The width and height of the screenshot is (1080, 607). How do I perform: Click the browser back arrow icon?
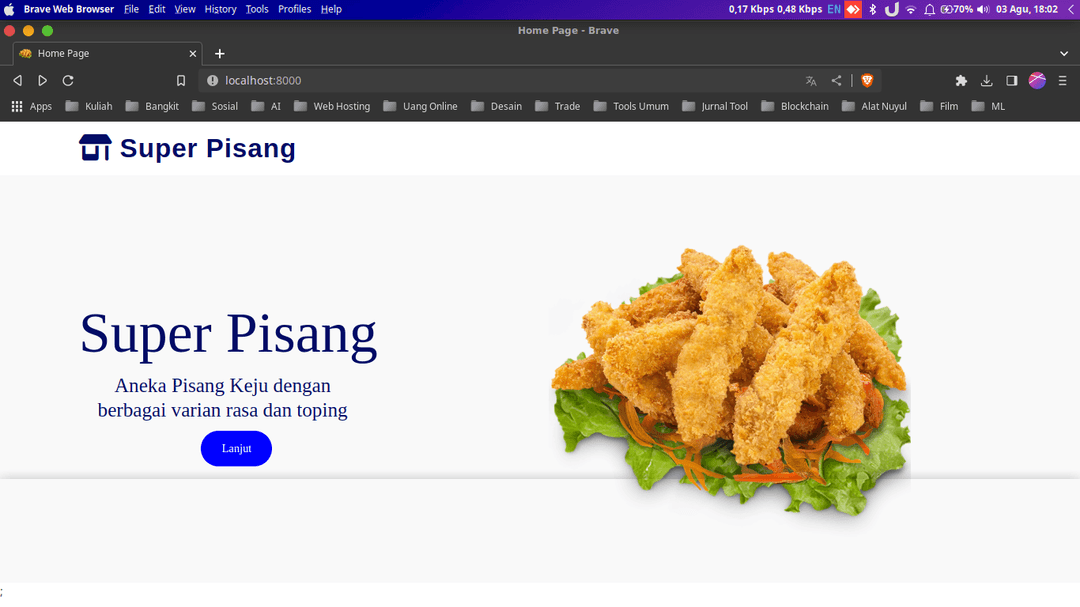coord(17,81)
